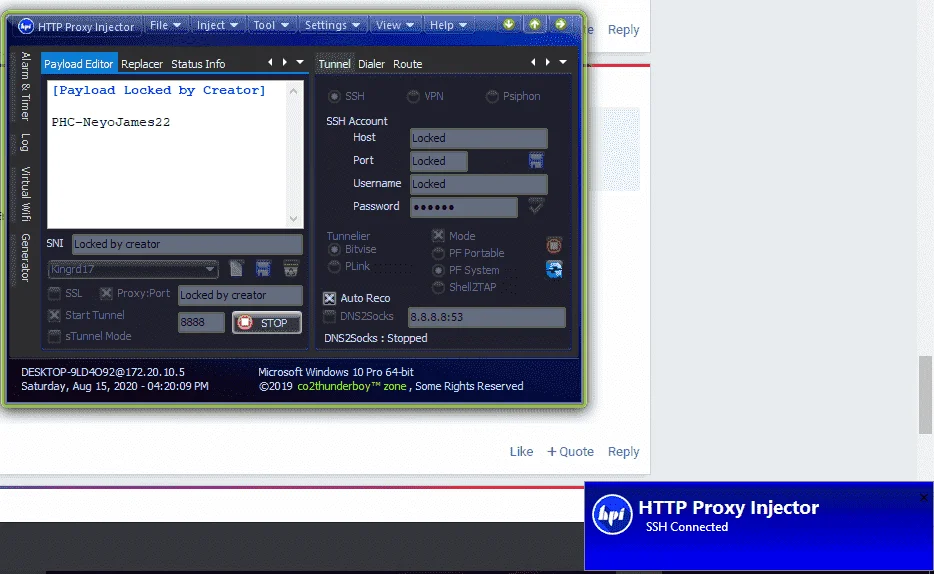
Task: Click the co2thunderboy zone link
Action: [x=351, y=386]
